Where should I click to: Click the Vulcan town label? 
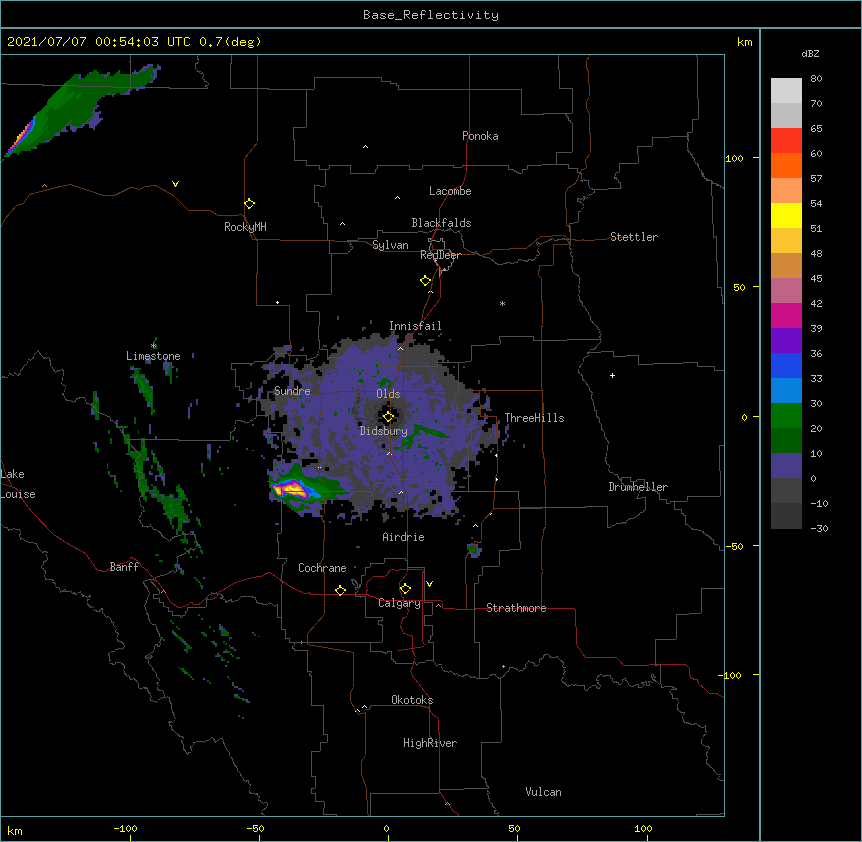(543, 792)
